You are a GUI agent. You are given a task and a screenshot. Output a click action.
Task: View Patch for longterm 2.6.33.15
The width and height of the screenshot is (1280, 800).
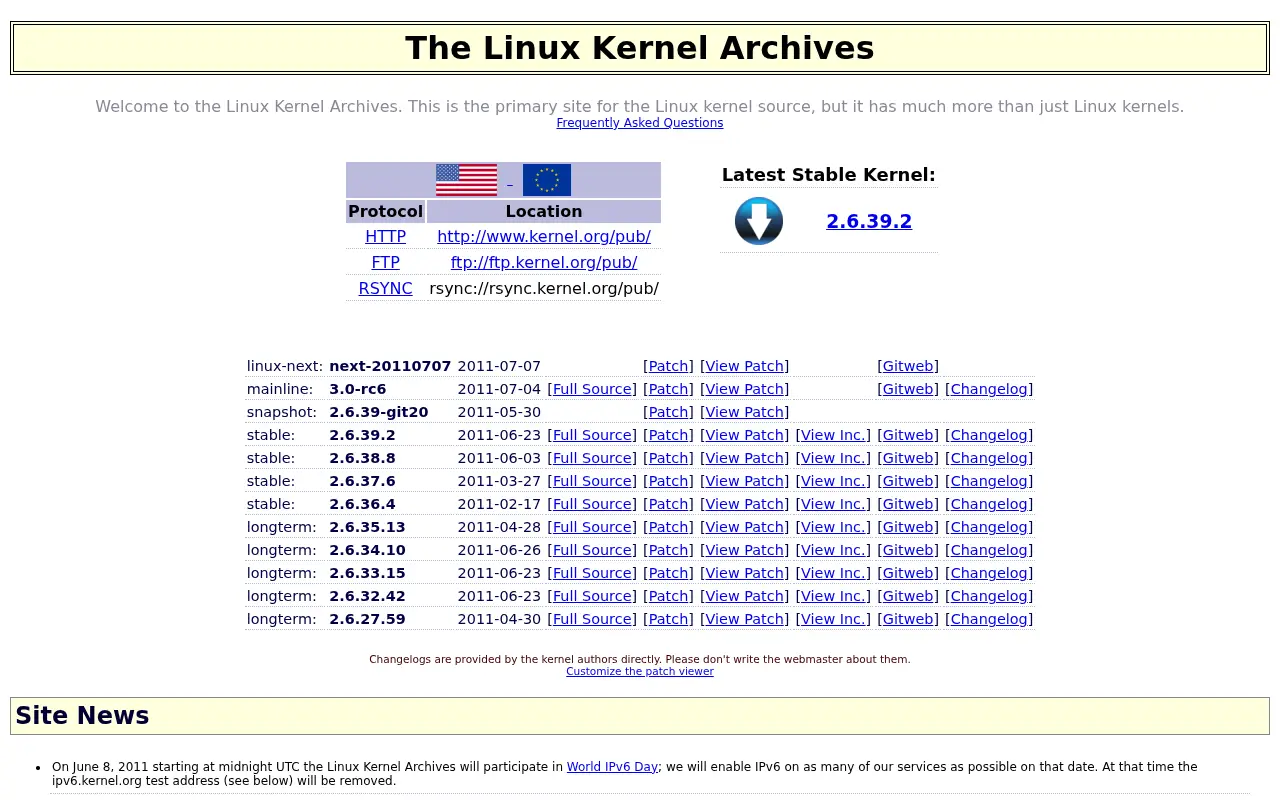(744, 573)
